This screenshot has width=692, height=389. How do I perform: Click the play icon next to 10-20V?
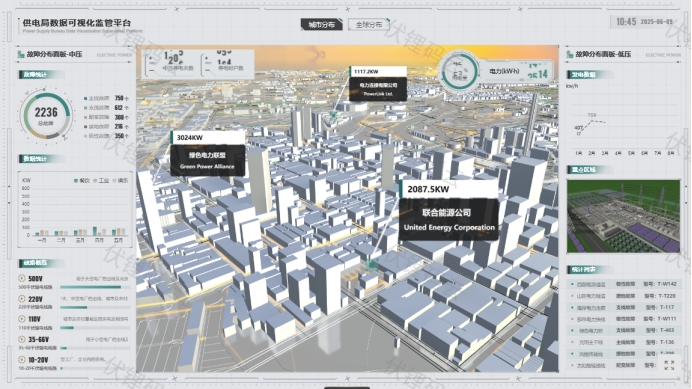pyautogui.click(x=22, y=359)
